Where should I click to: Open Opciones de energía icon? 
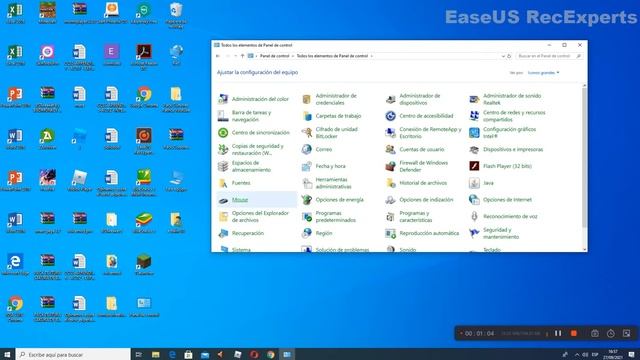307,200
